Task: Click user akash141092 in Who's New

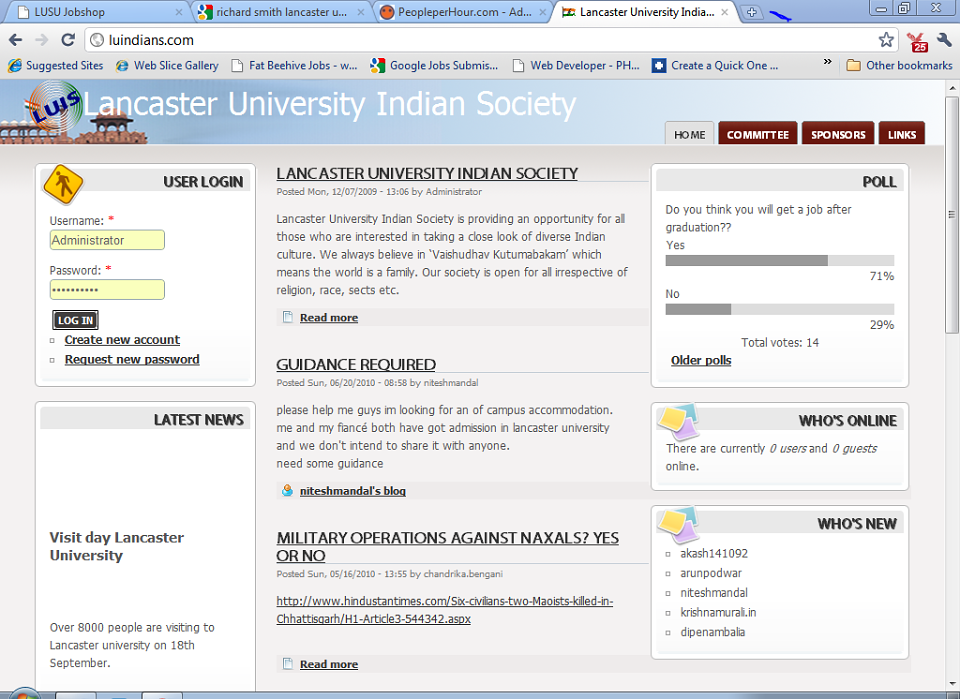Action: tap(714, 553)
